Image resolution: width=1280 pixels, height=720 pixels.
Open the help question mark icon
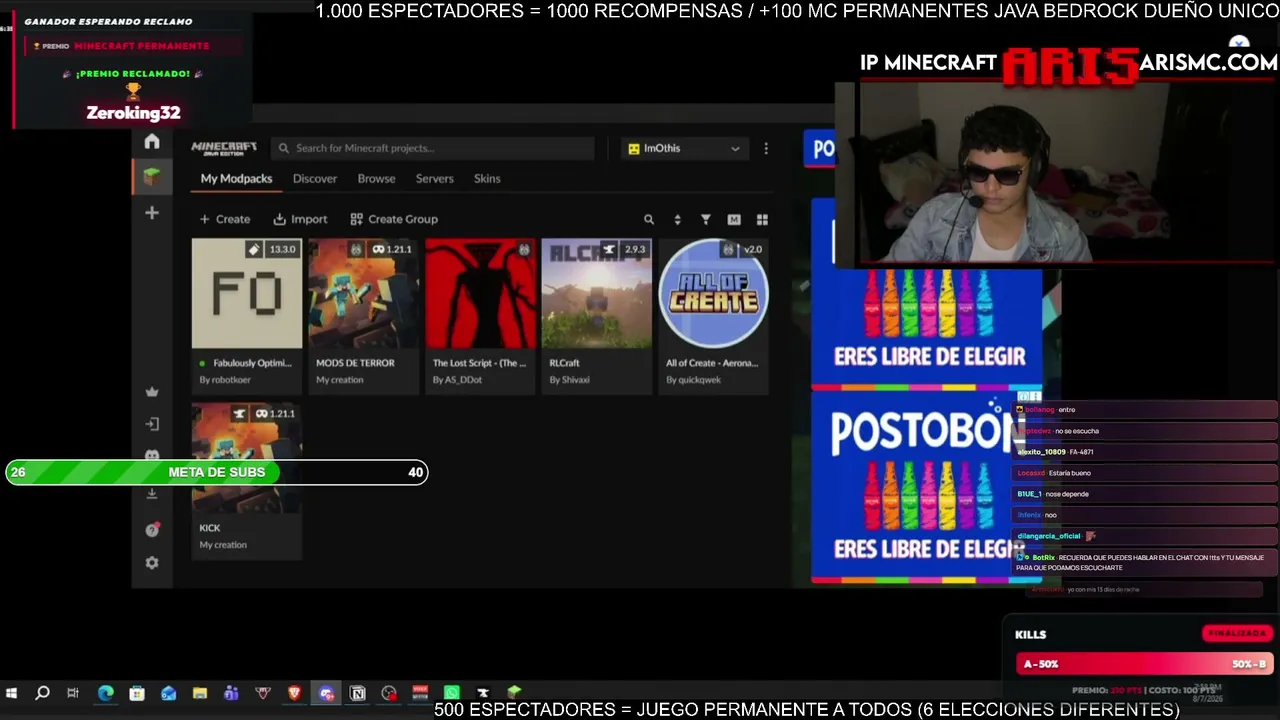coord(152,530)
